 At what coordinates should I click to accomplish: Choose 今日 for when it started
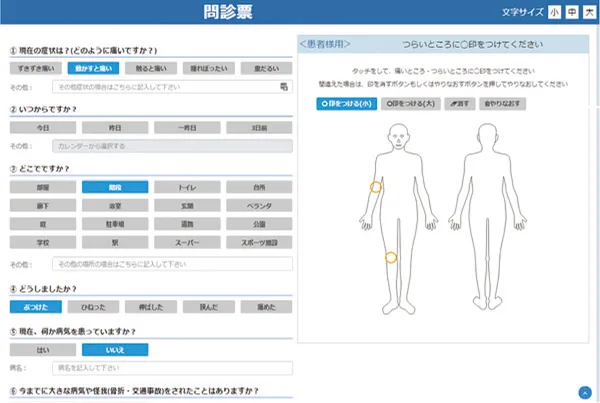(x=42, y=128)
